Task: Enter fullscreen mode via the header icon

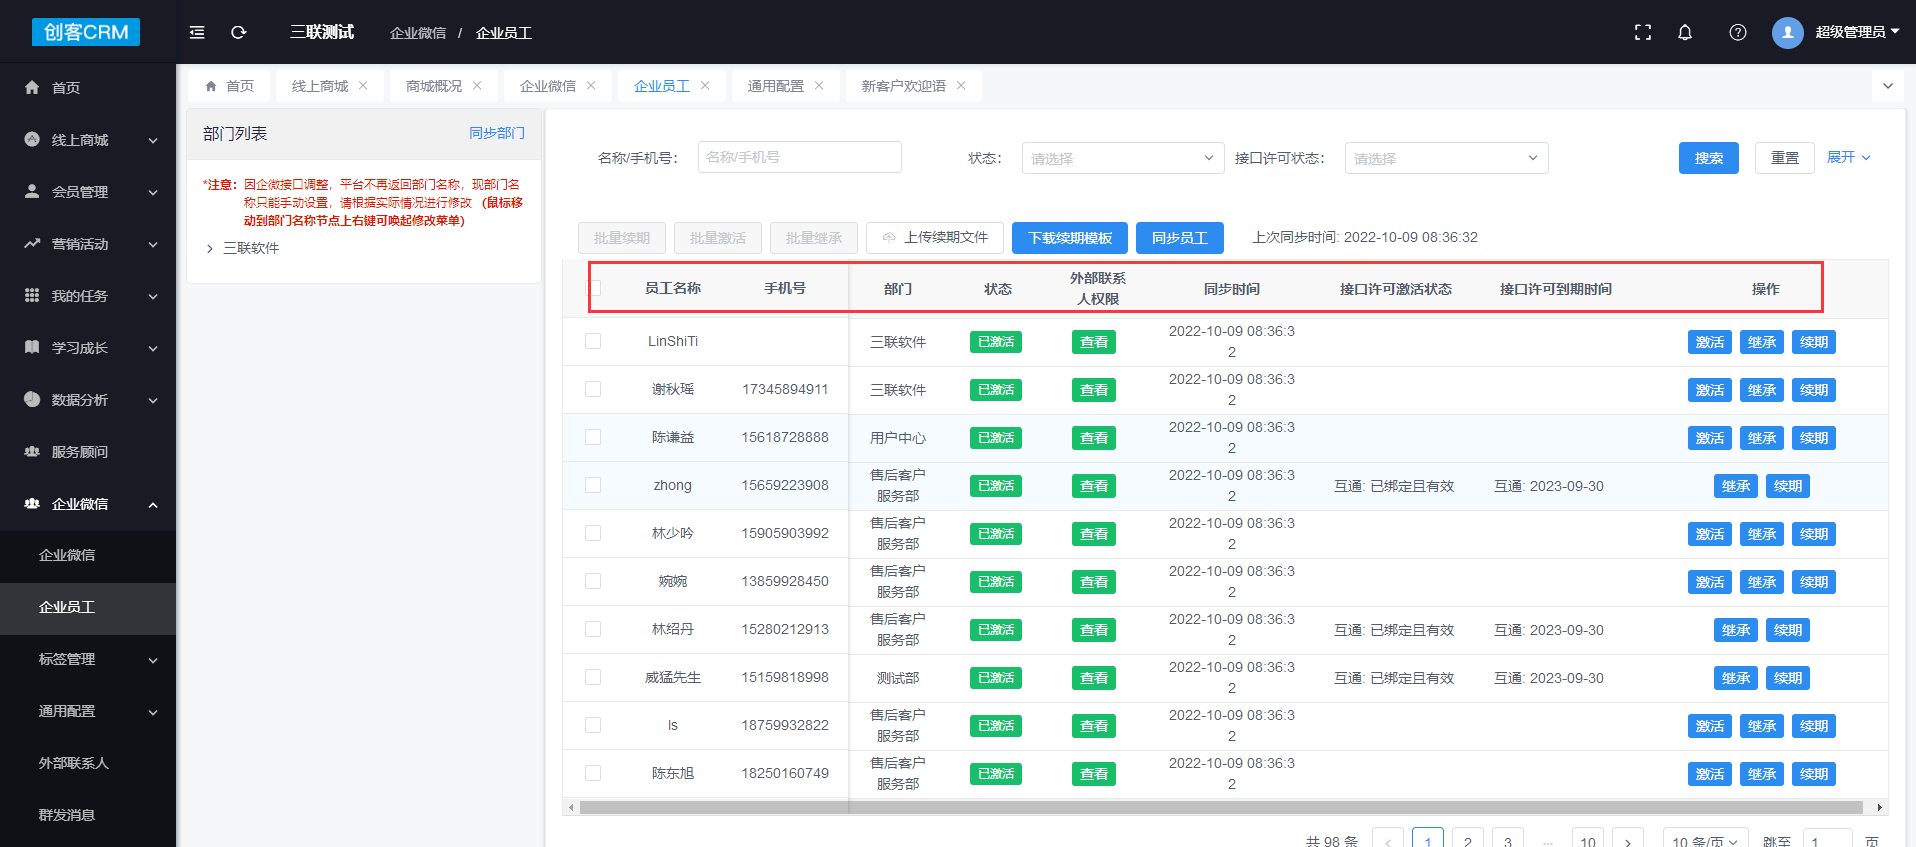Action: tap(1643, 32)
